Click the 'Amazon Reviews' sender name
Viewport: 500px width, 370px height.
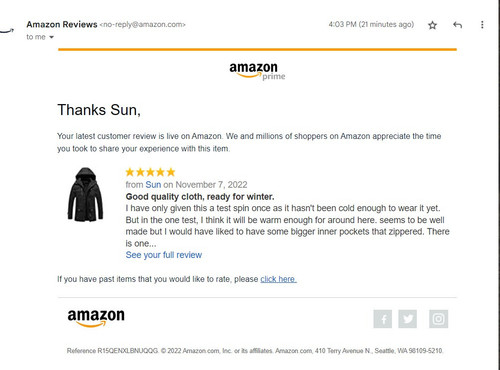coord(62,24)
